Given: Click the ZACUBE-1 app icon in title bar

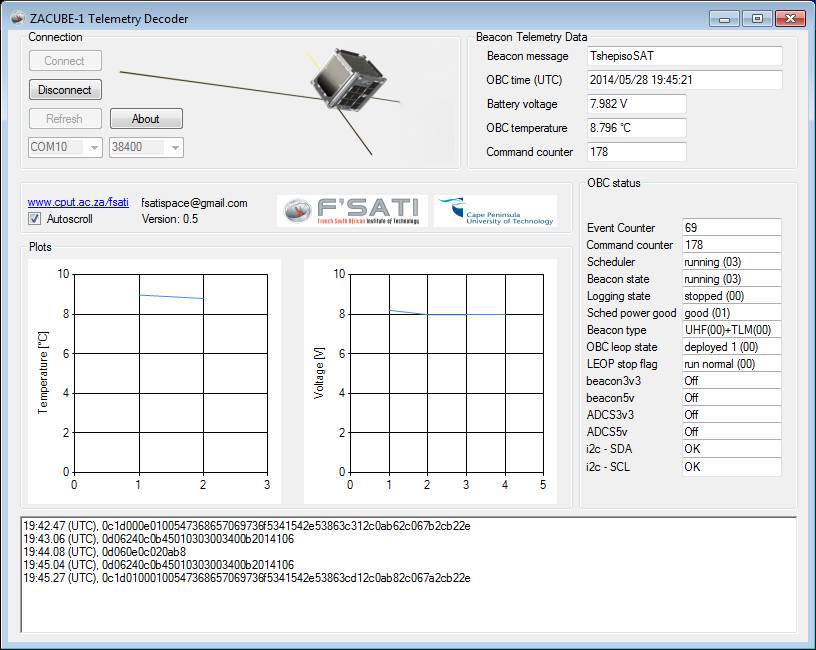Looking at the screenshot, I should [x=17, y=18].
